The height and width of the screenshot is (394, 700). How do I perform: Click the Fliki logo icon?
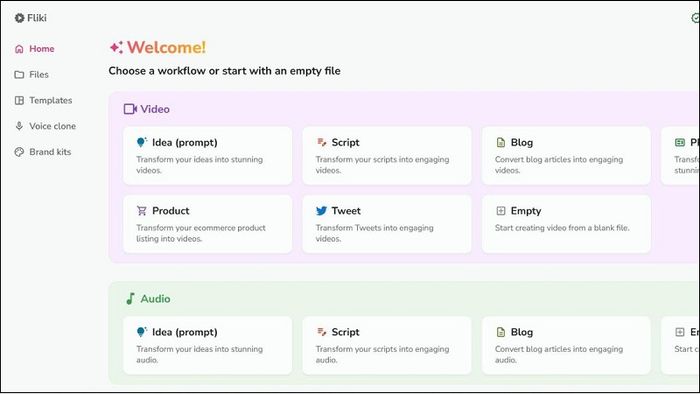(19, 18)
